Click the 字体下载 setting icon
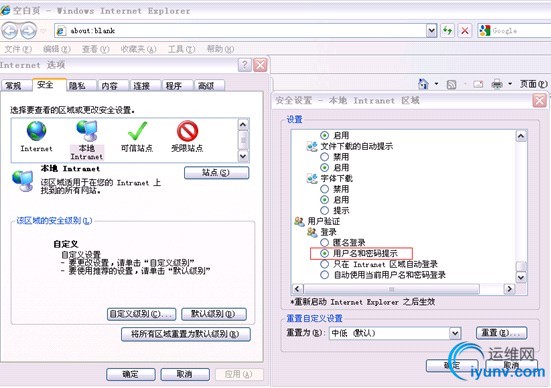551x388 pixels. (312, 178)
